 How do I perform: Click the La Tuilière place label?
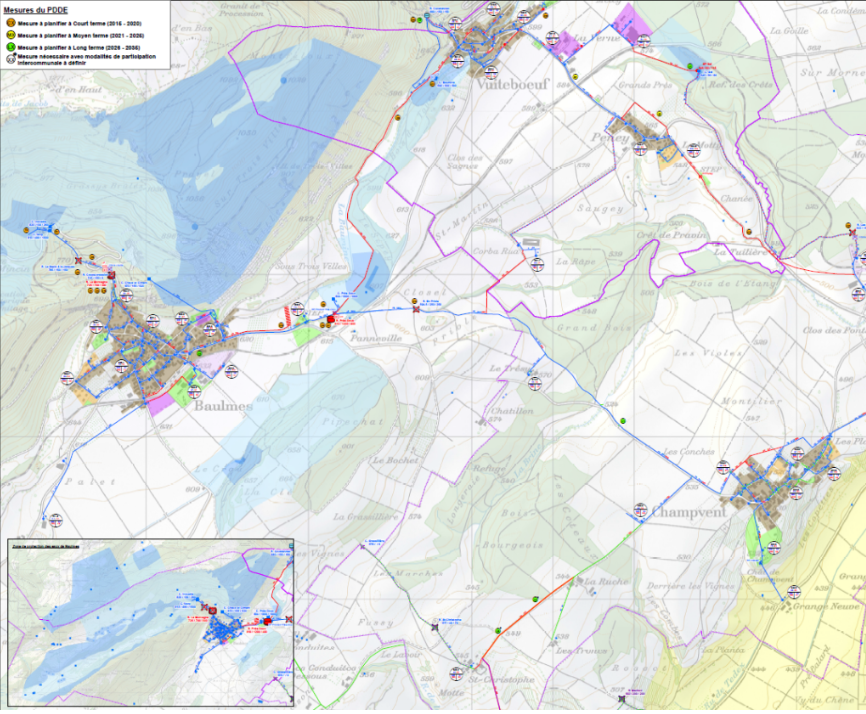point(741,252)
